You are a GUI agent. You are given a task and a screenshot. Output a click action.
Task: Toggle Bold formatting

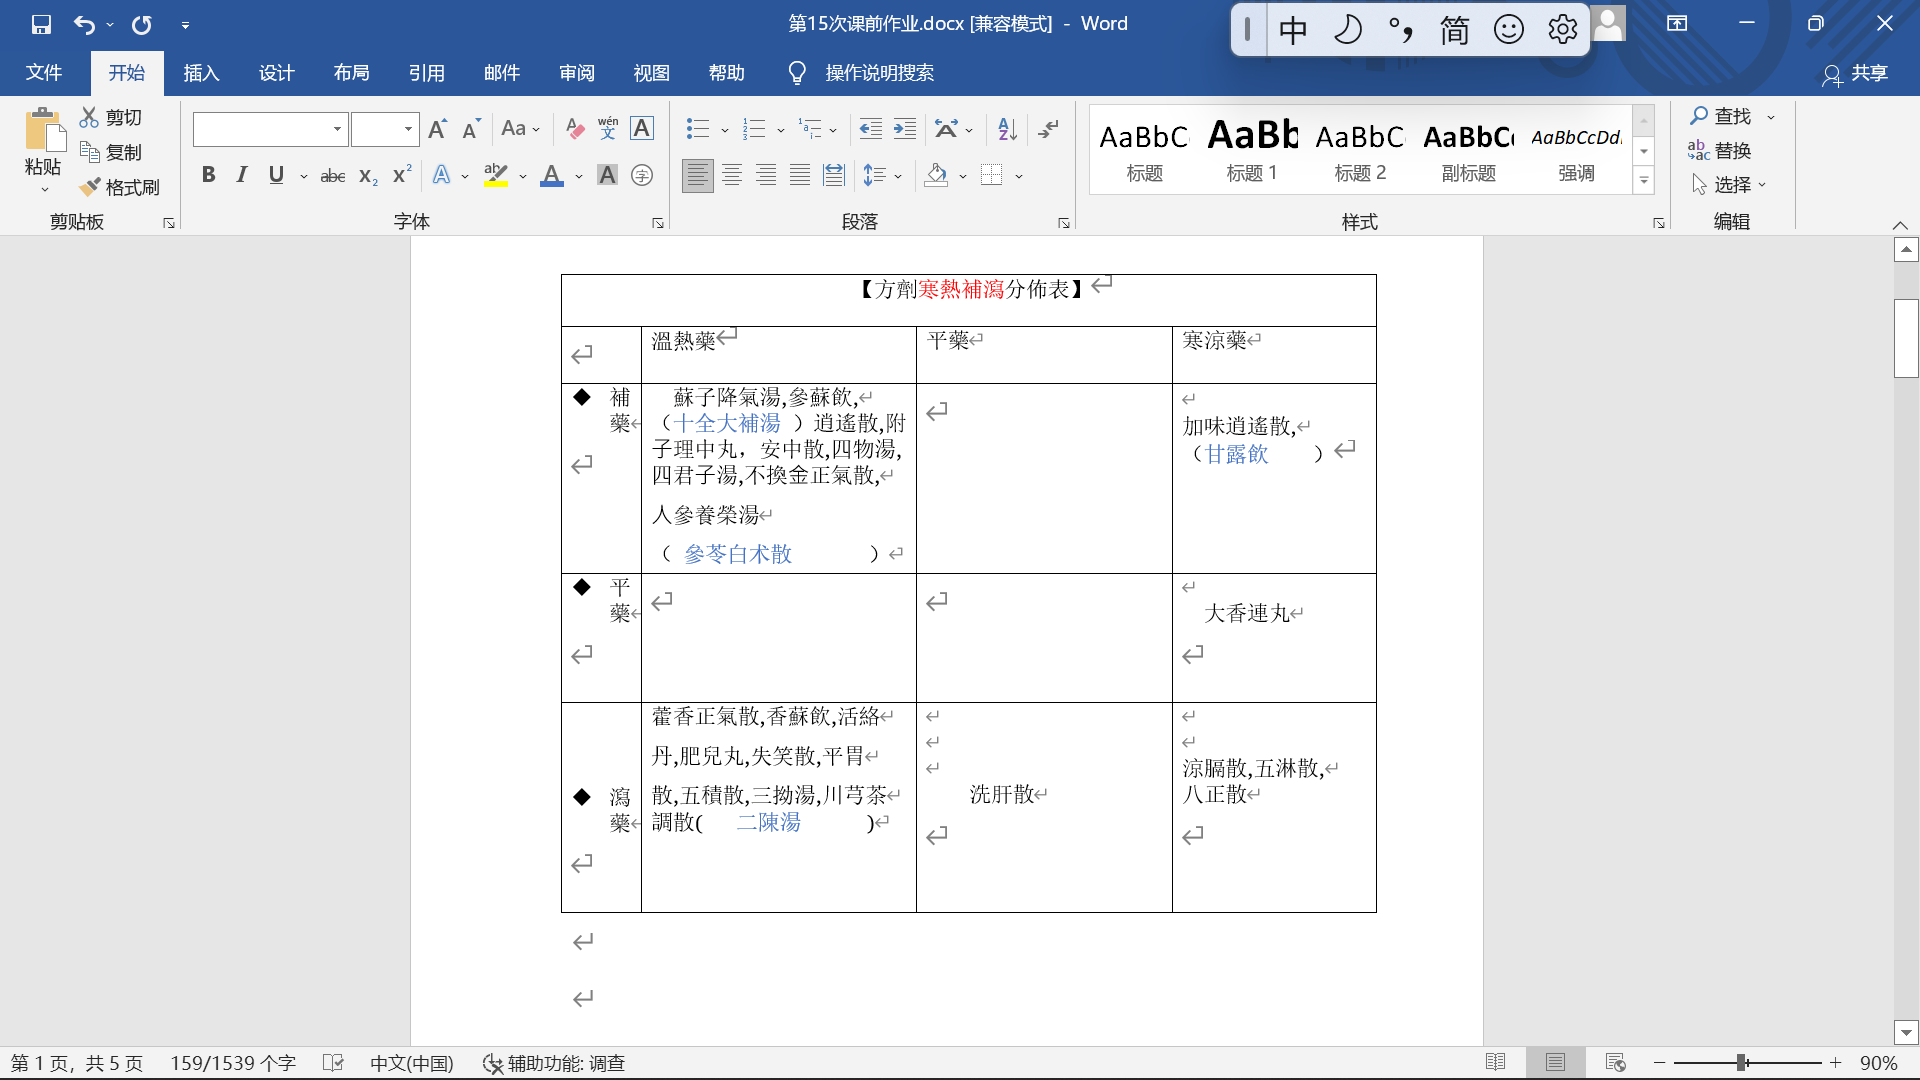(208, 175)
